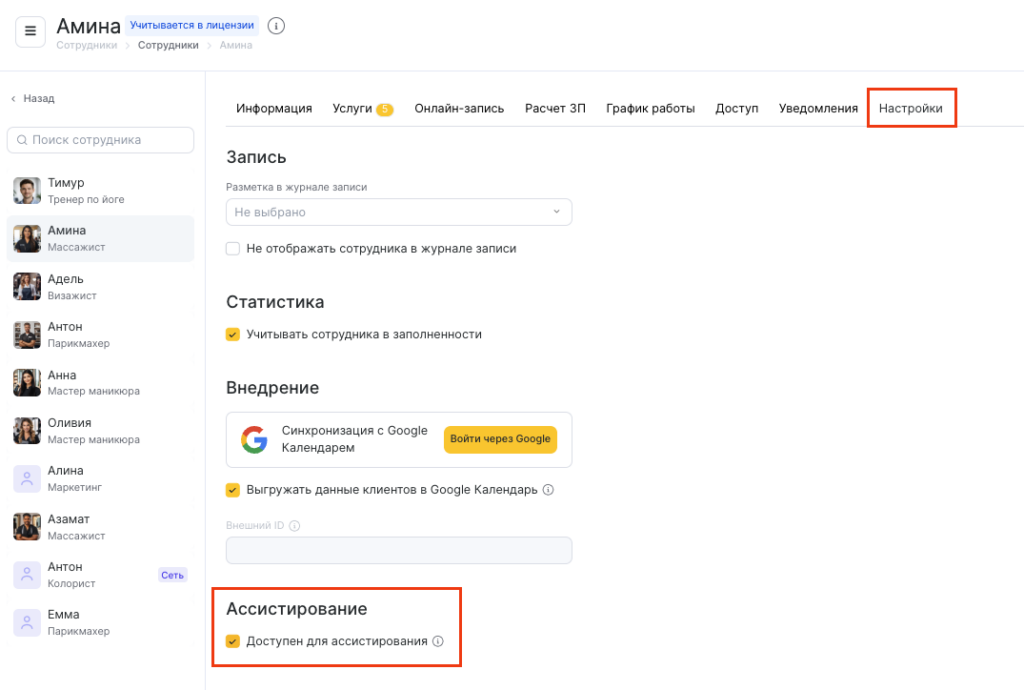Click the Google logo icon
Screen dimensions: 1024x690
(x=254, y=439)
